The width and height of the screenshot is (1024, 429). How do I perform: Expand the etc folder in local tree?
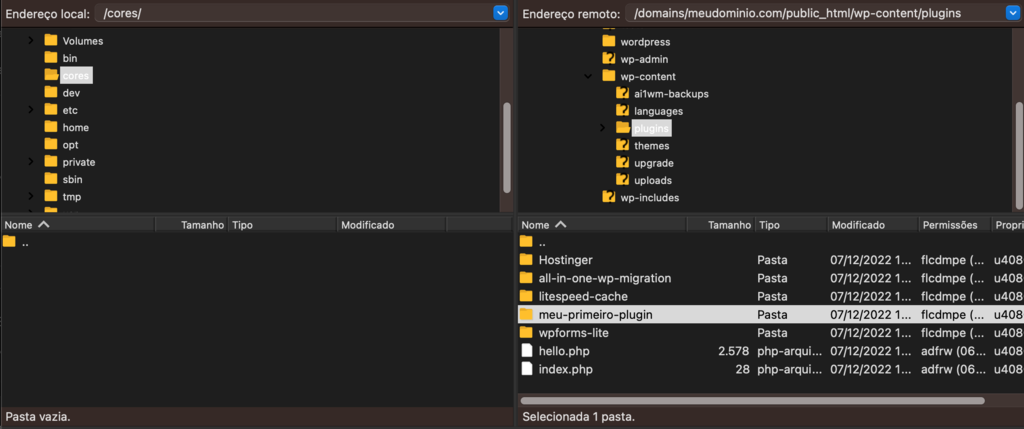[30, 110]
